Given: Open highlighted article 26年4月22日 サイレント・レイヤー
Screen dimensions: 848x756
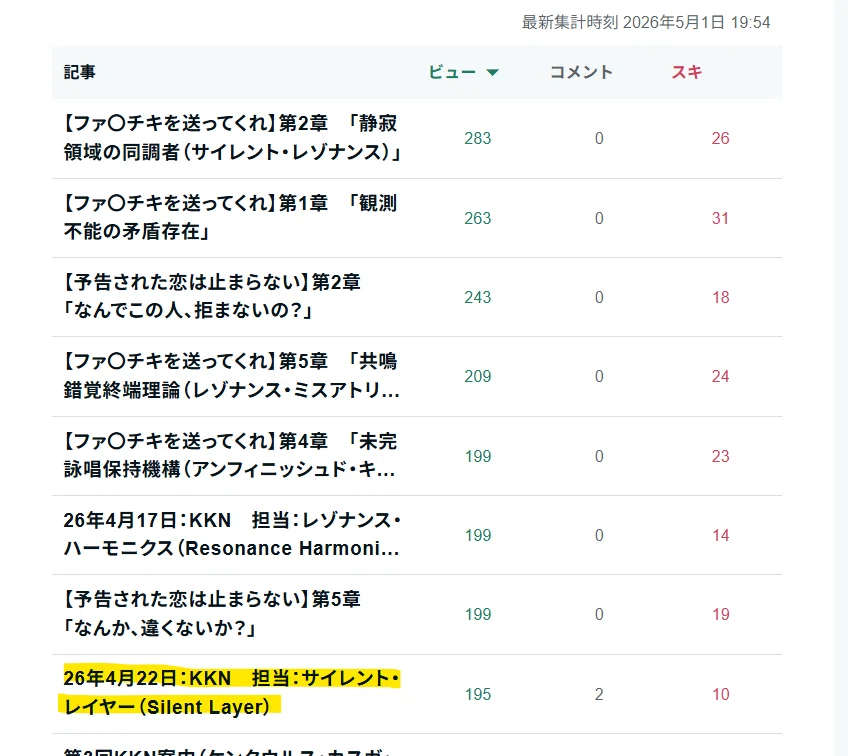Looking at the screenshot, I should coord(231,693).
